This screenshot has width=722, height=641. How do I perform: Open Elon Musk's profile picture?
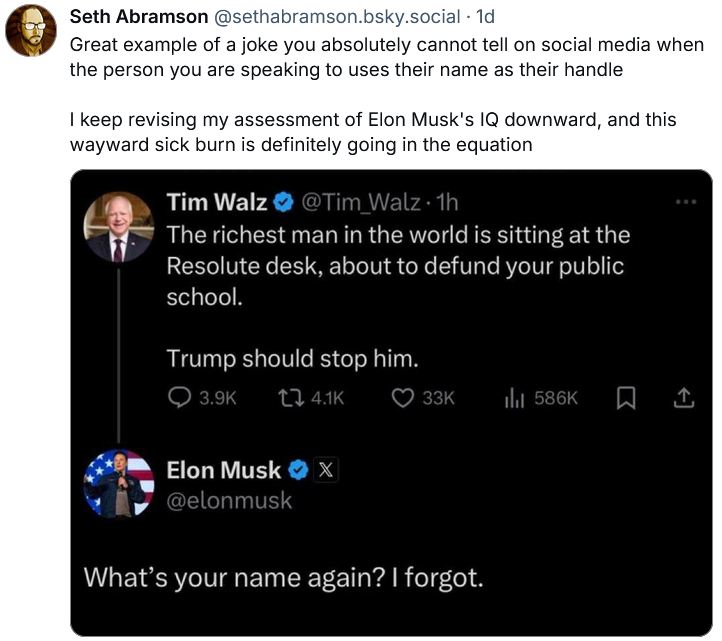click(119, 484)
